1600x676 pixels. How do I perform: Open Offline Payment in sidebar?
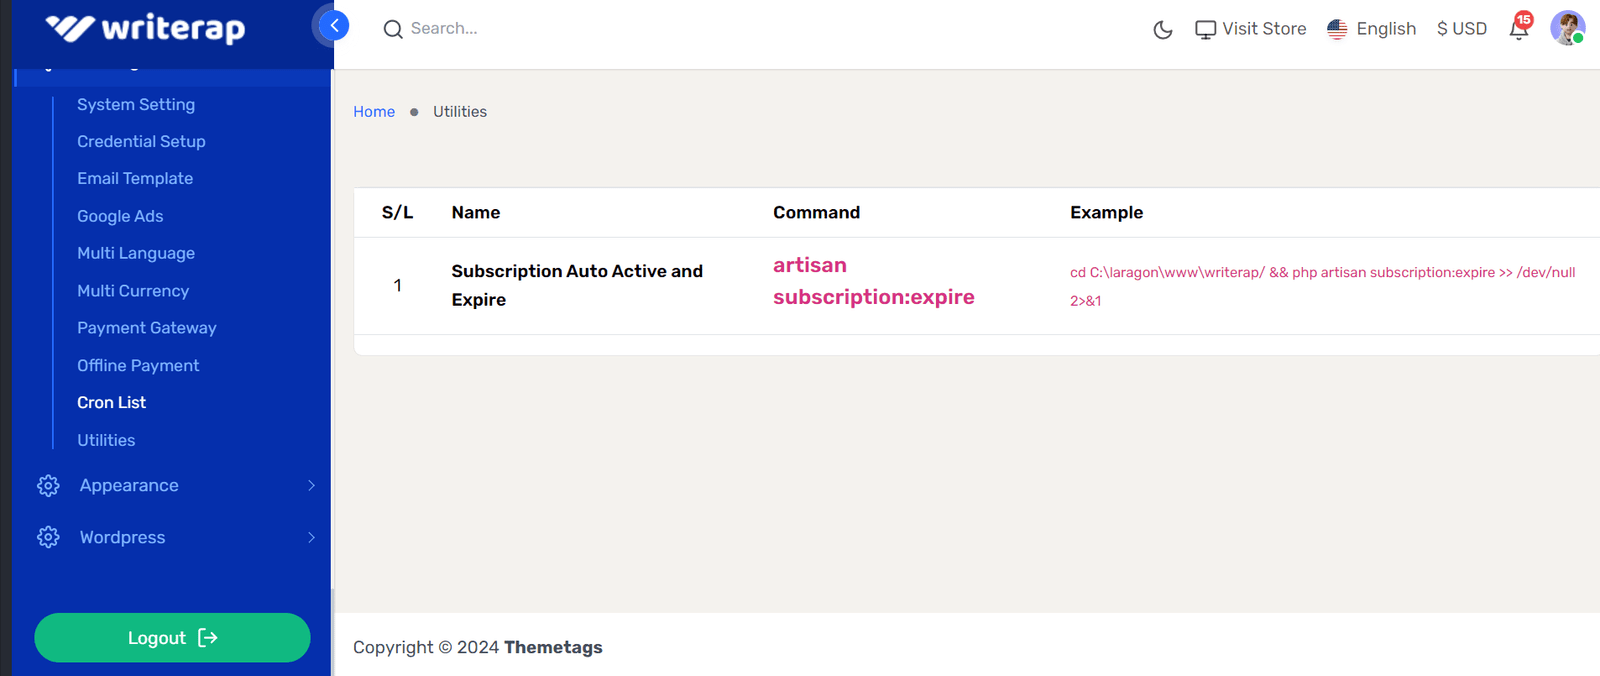point(138,366)
